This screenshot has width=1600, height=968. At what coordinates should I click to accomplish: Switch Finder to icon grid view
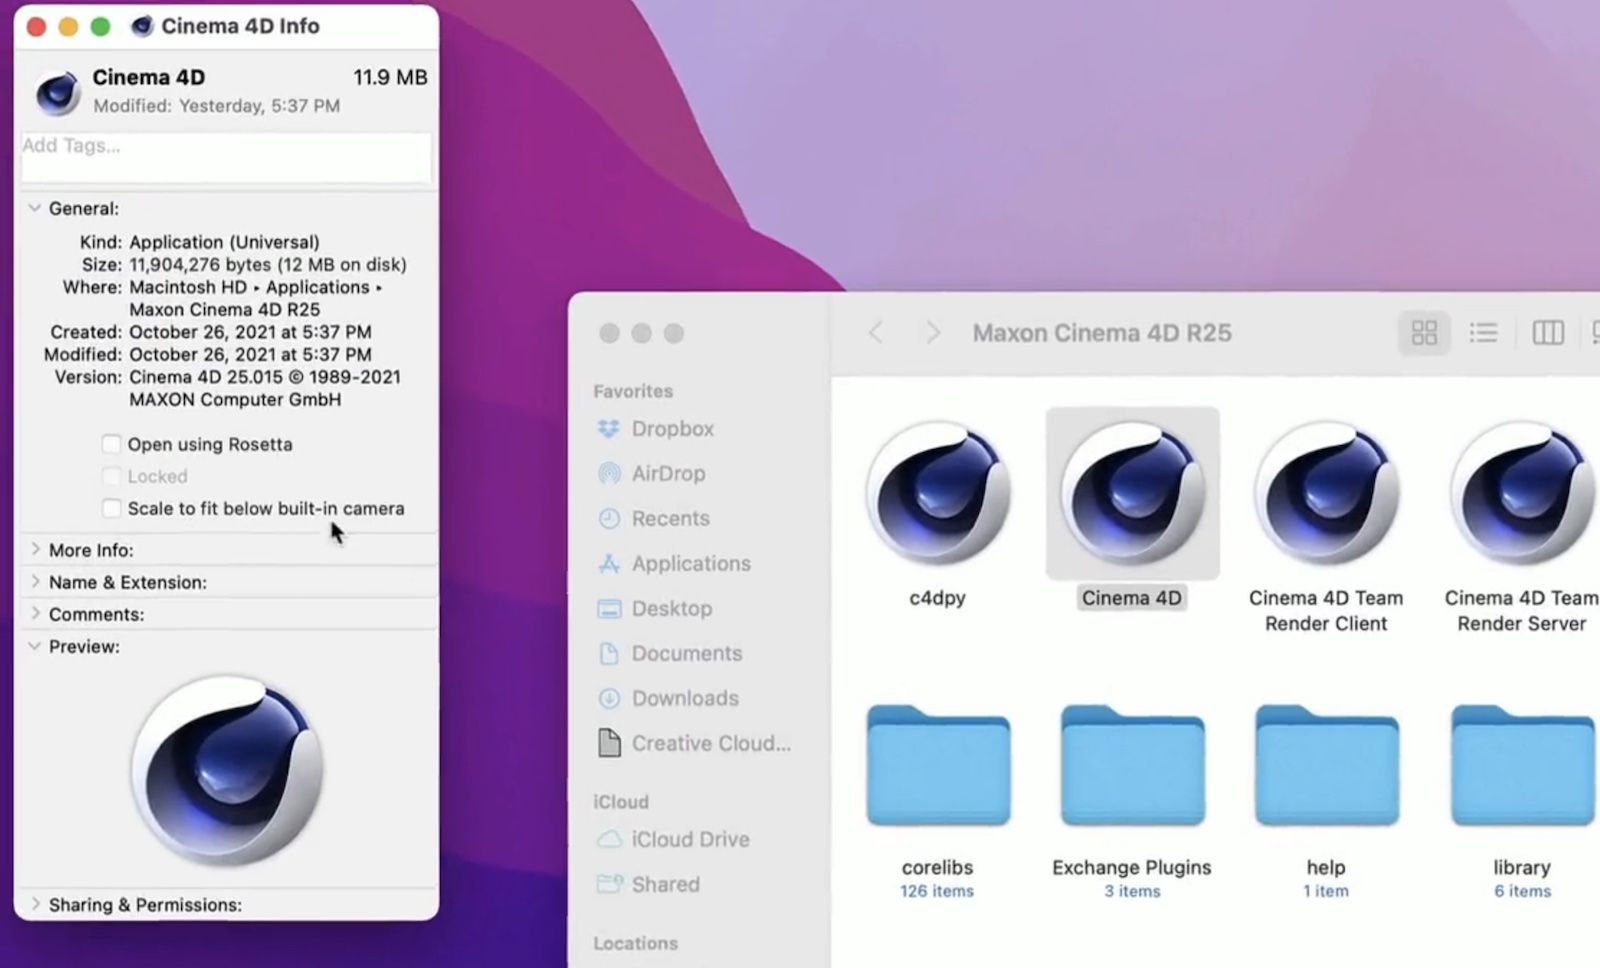pyautogui.click(x=1424, y=333)
